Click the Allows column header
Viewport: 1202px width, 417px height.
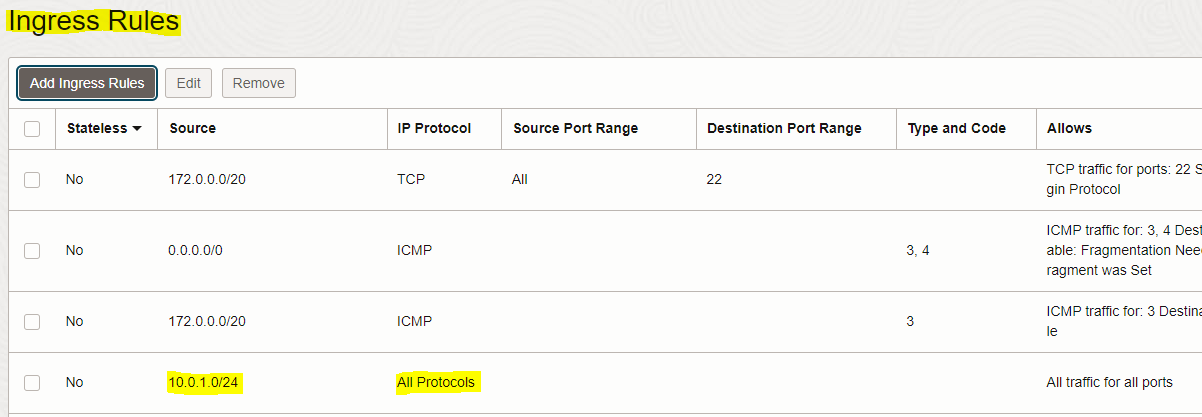(1068, 128)
